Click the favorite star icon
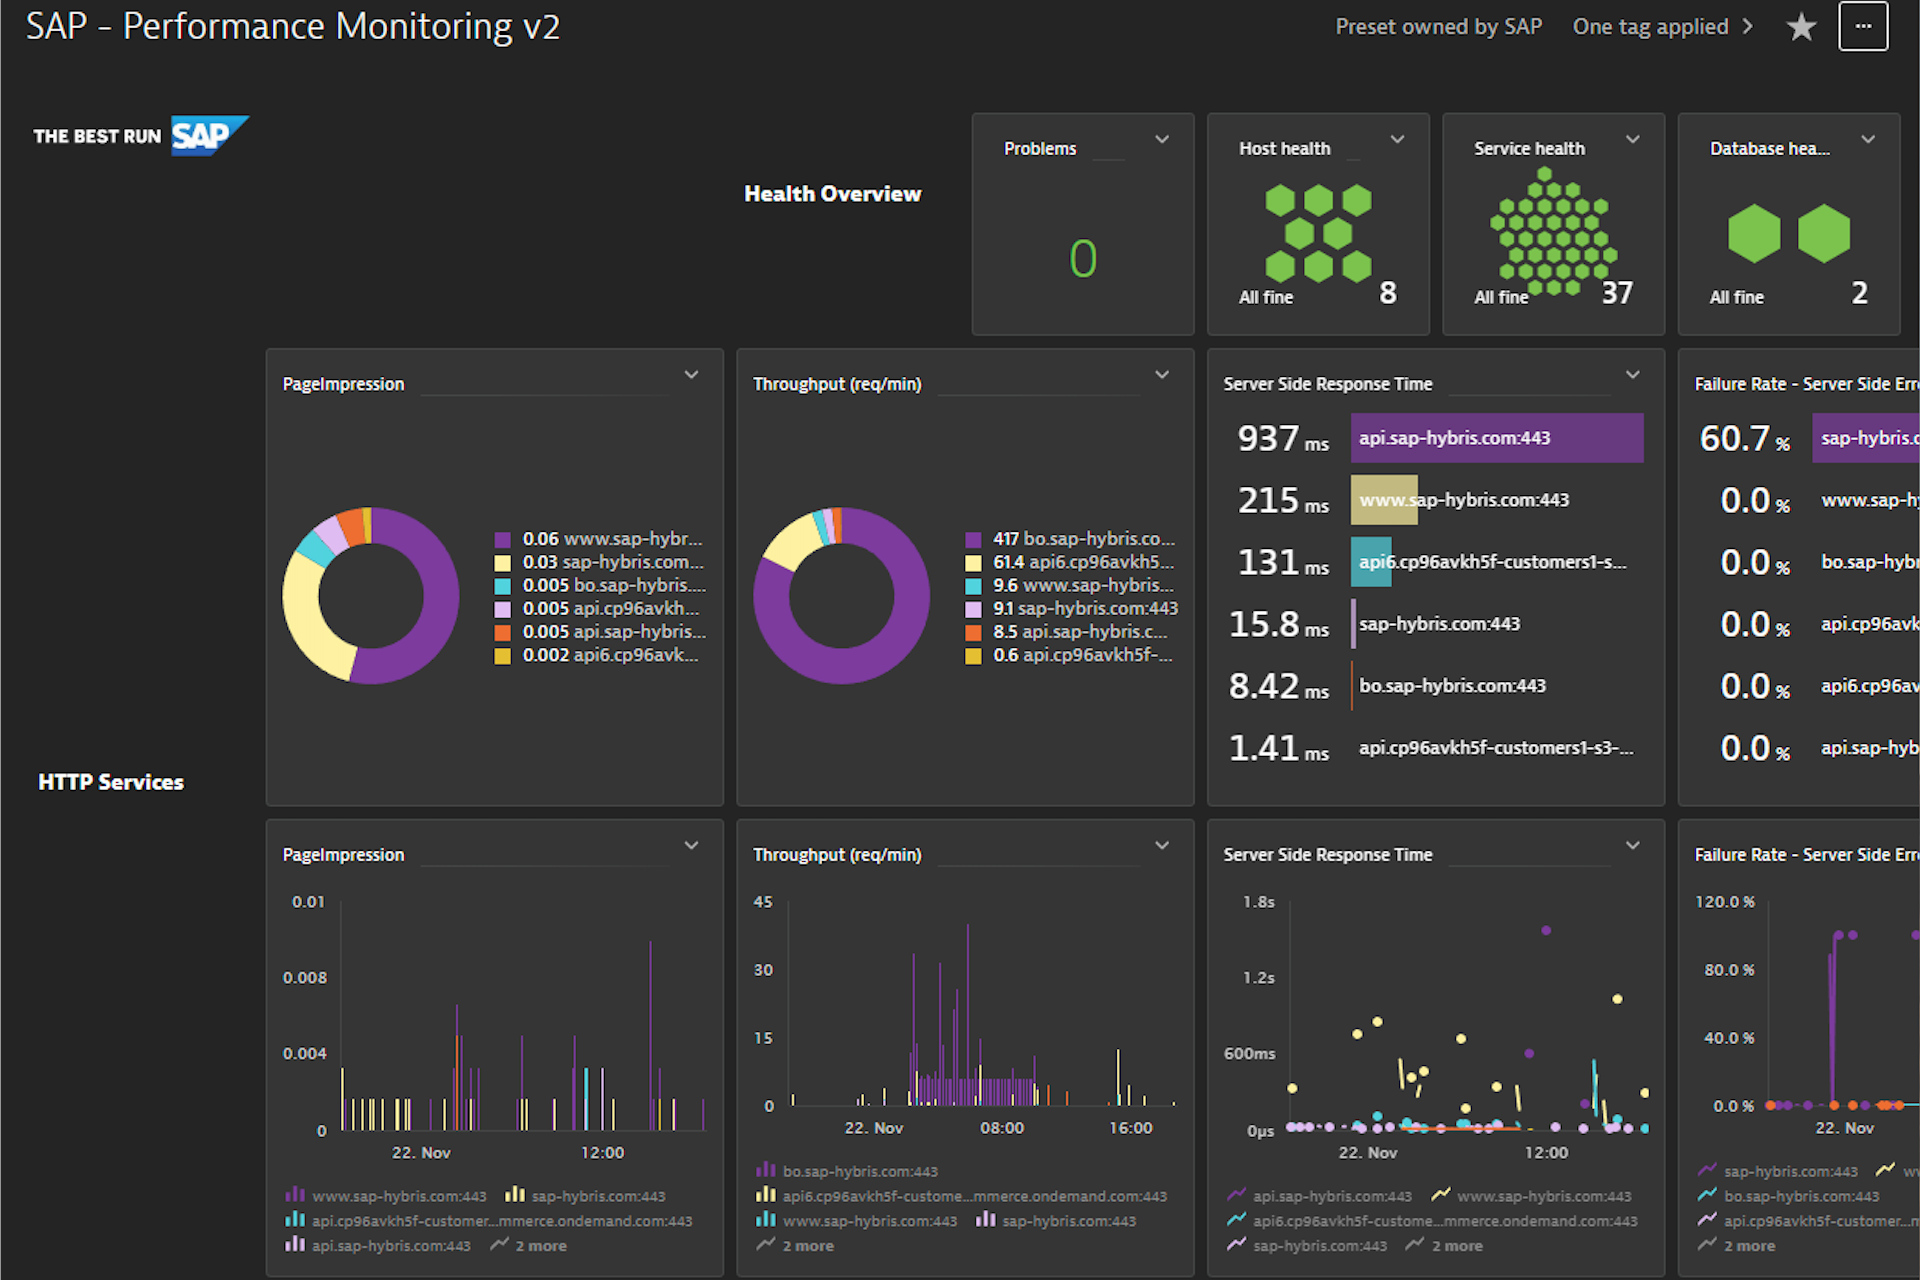The width and height of the screenshot is (1920, 1280). 1801,27
